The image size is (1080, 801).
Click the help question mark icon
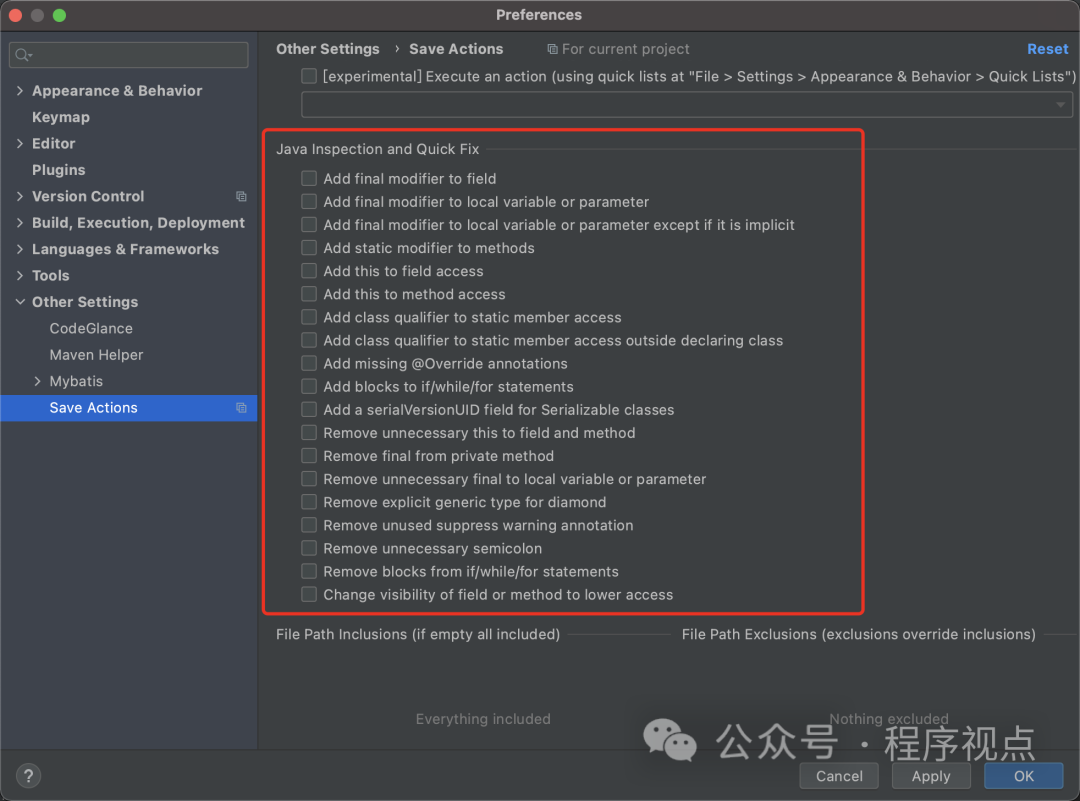28,776
